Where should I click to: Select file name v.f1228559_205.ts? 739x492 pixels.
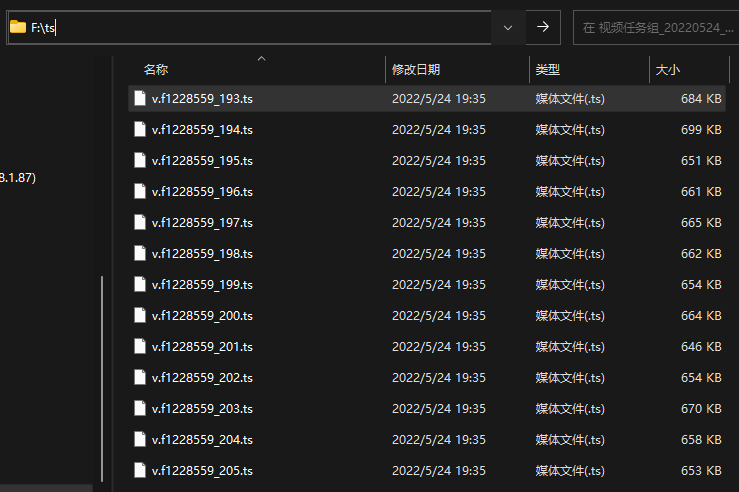tap(202, 471)
